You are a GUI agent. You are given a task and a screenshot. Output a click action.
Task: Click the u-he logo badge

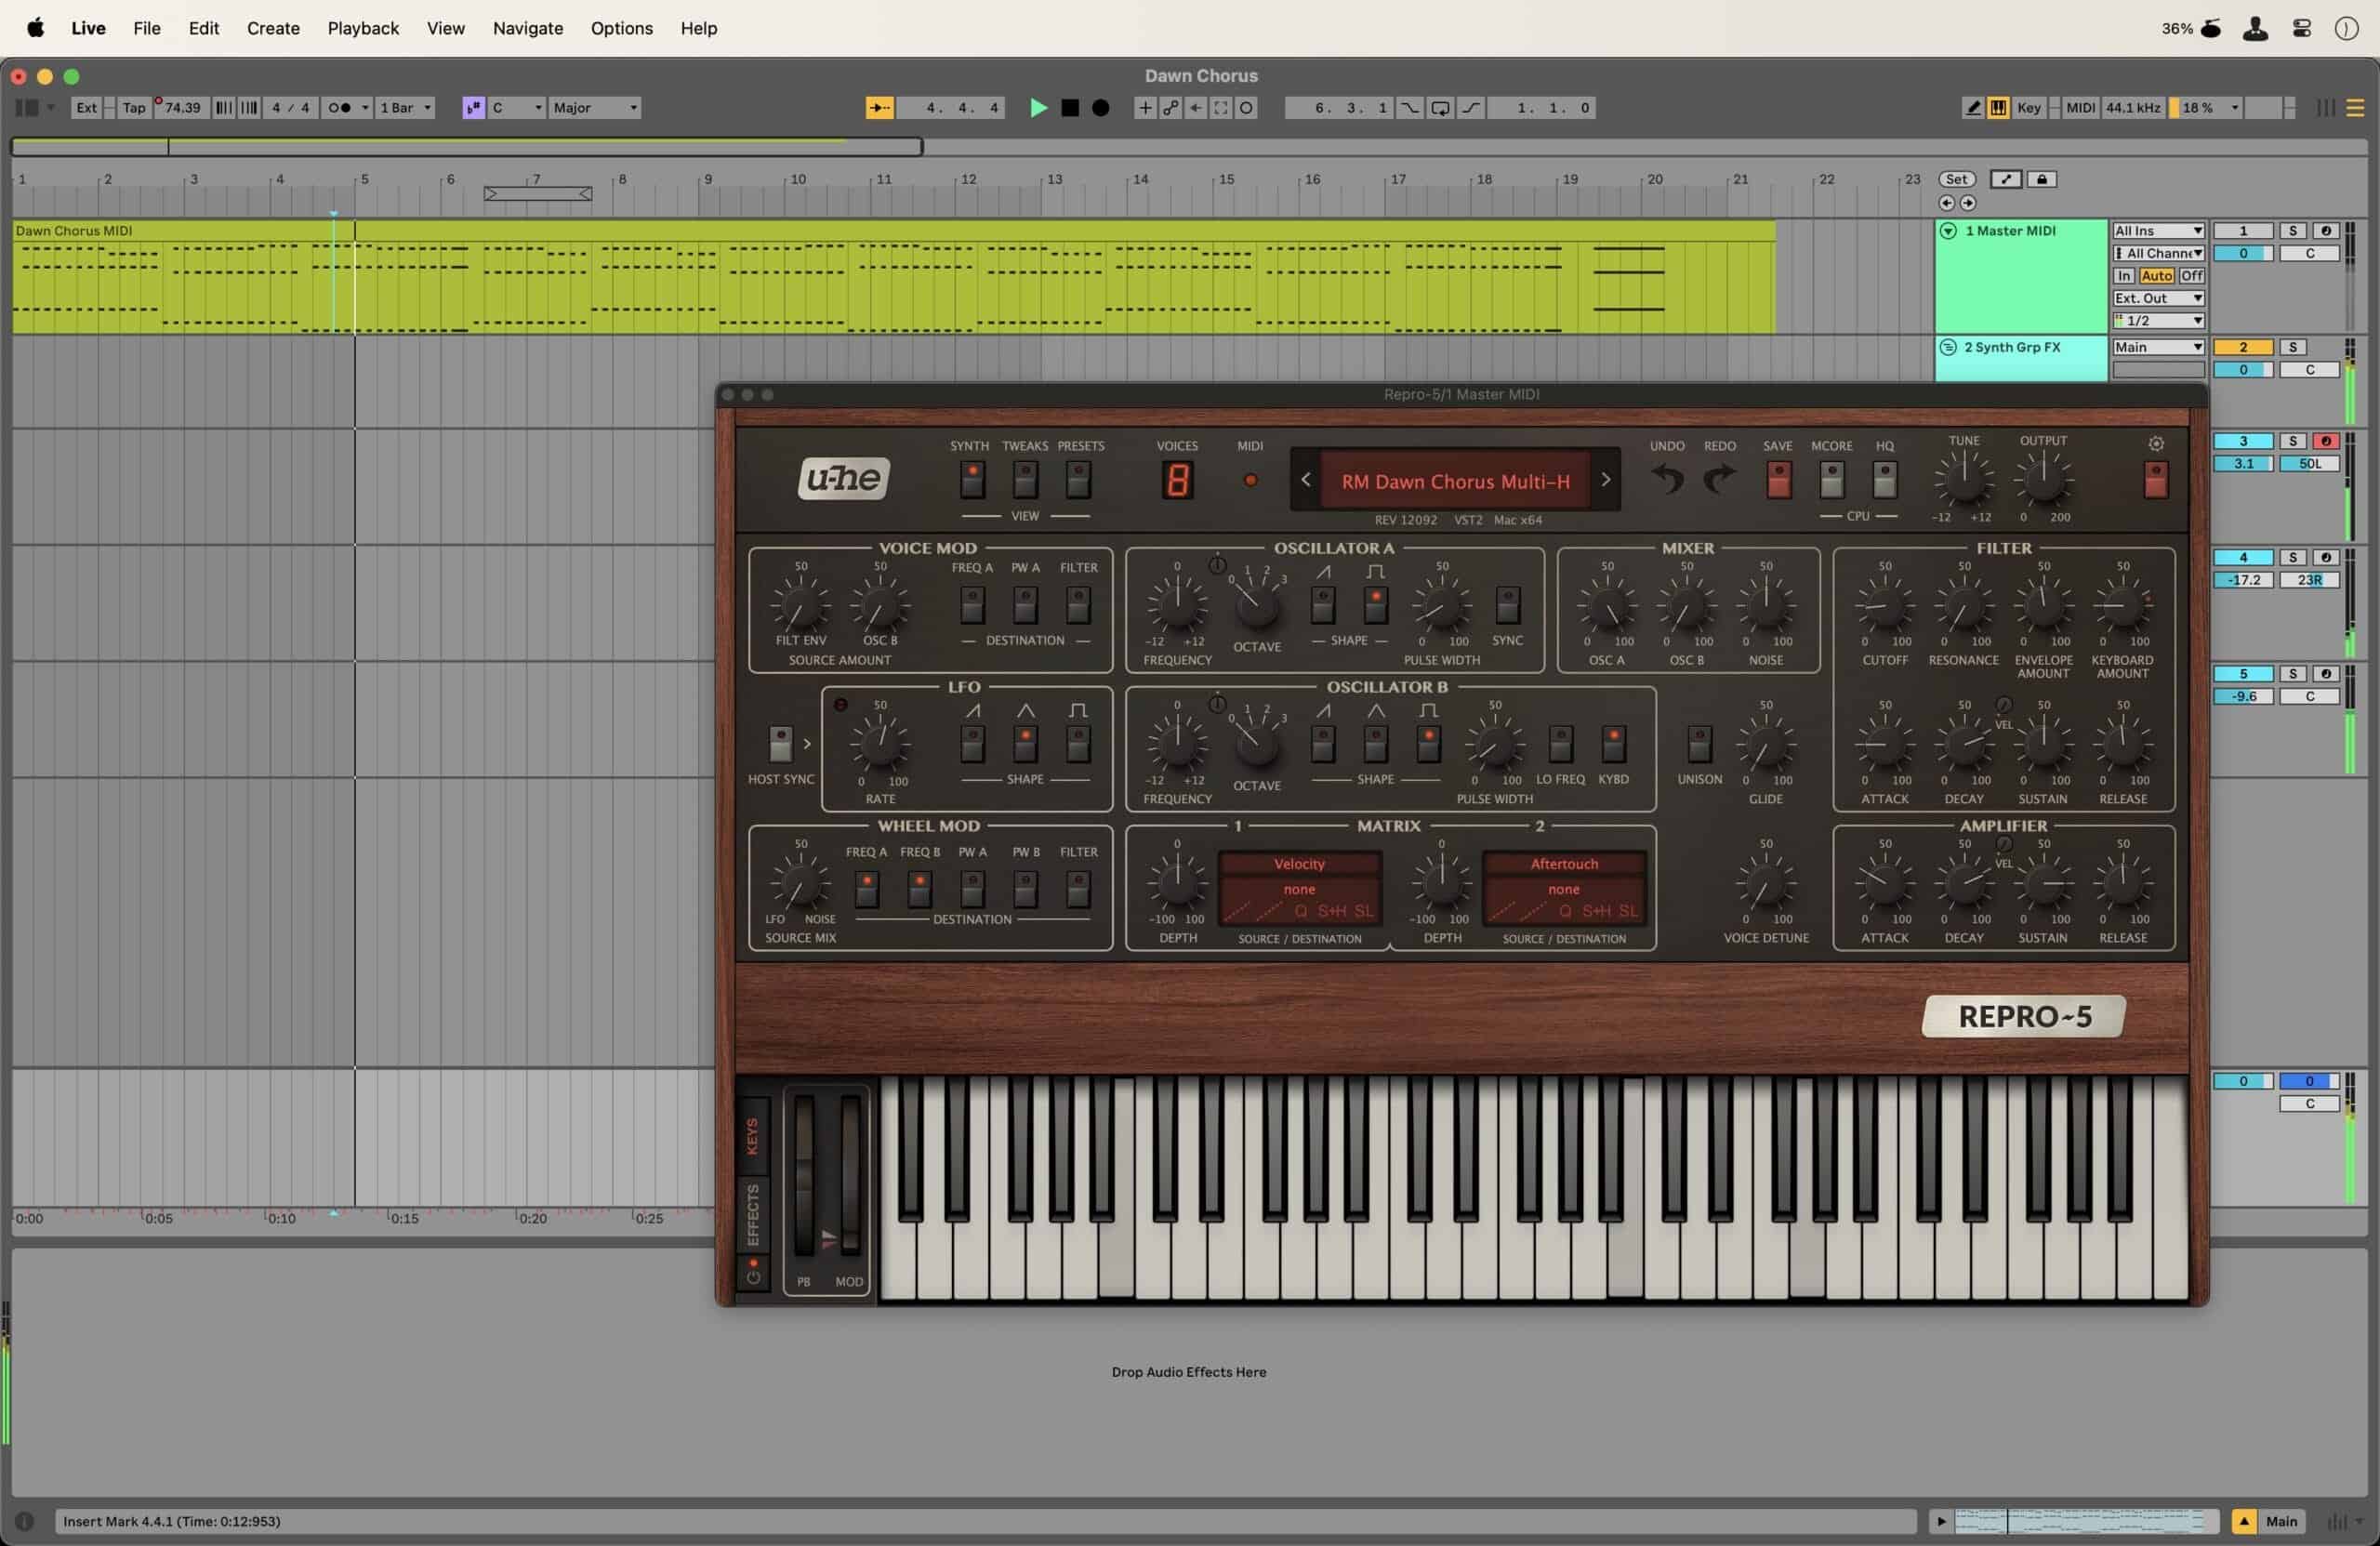tap(843, 478)
